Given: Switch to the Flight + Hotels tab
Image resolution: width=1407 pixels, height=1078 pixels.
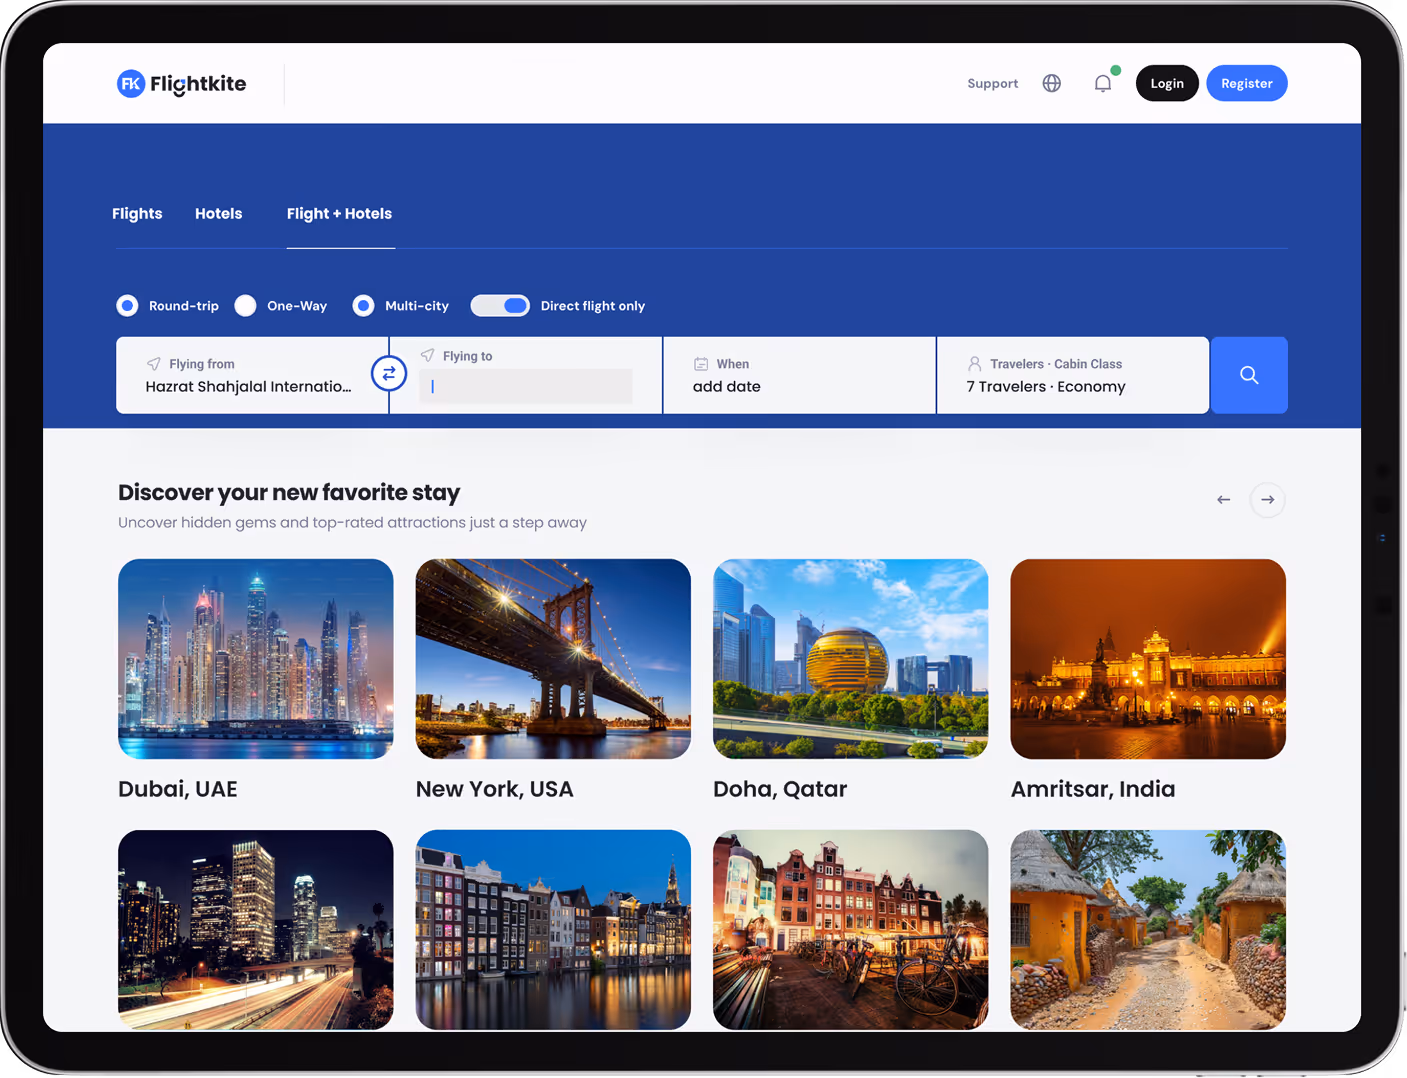Looking at the screenshot, I should (x=340, y=214).
